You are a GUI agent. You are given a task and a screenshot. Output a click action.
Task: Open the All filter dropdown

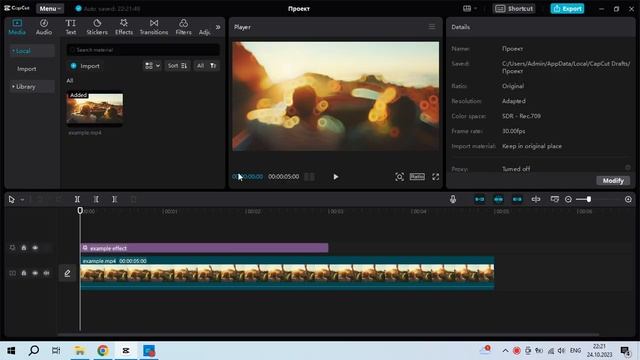point(206,66)
